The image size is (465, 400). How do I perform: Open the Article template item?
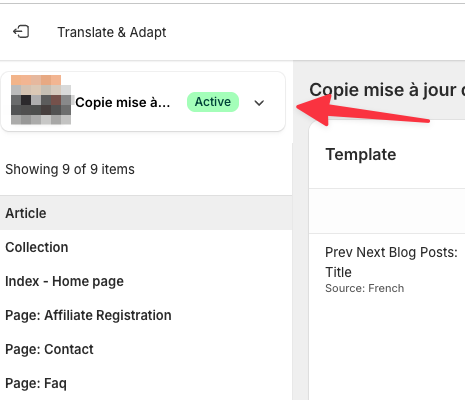coord(146,213)
